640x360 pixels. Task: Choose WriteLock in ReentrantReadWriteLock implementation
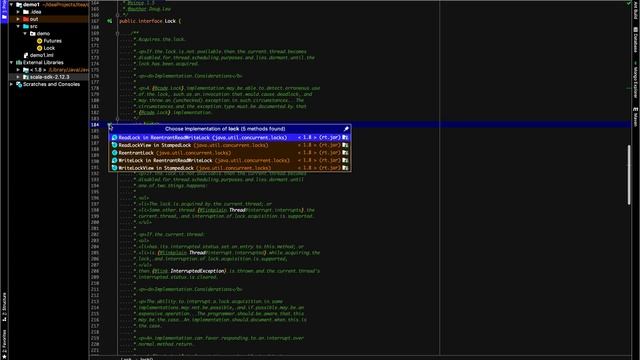click(x=230, y=160)
